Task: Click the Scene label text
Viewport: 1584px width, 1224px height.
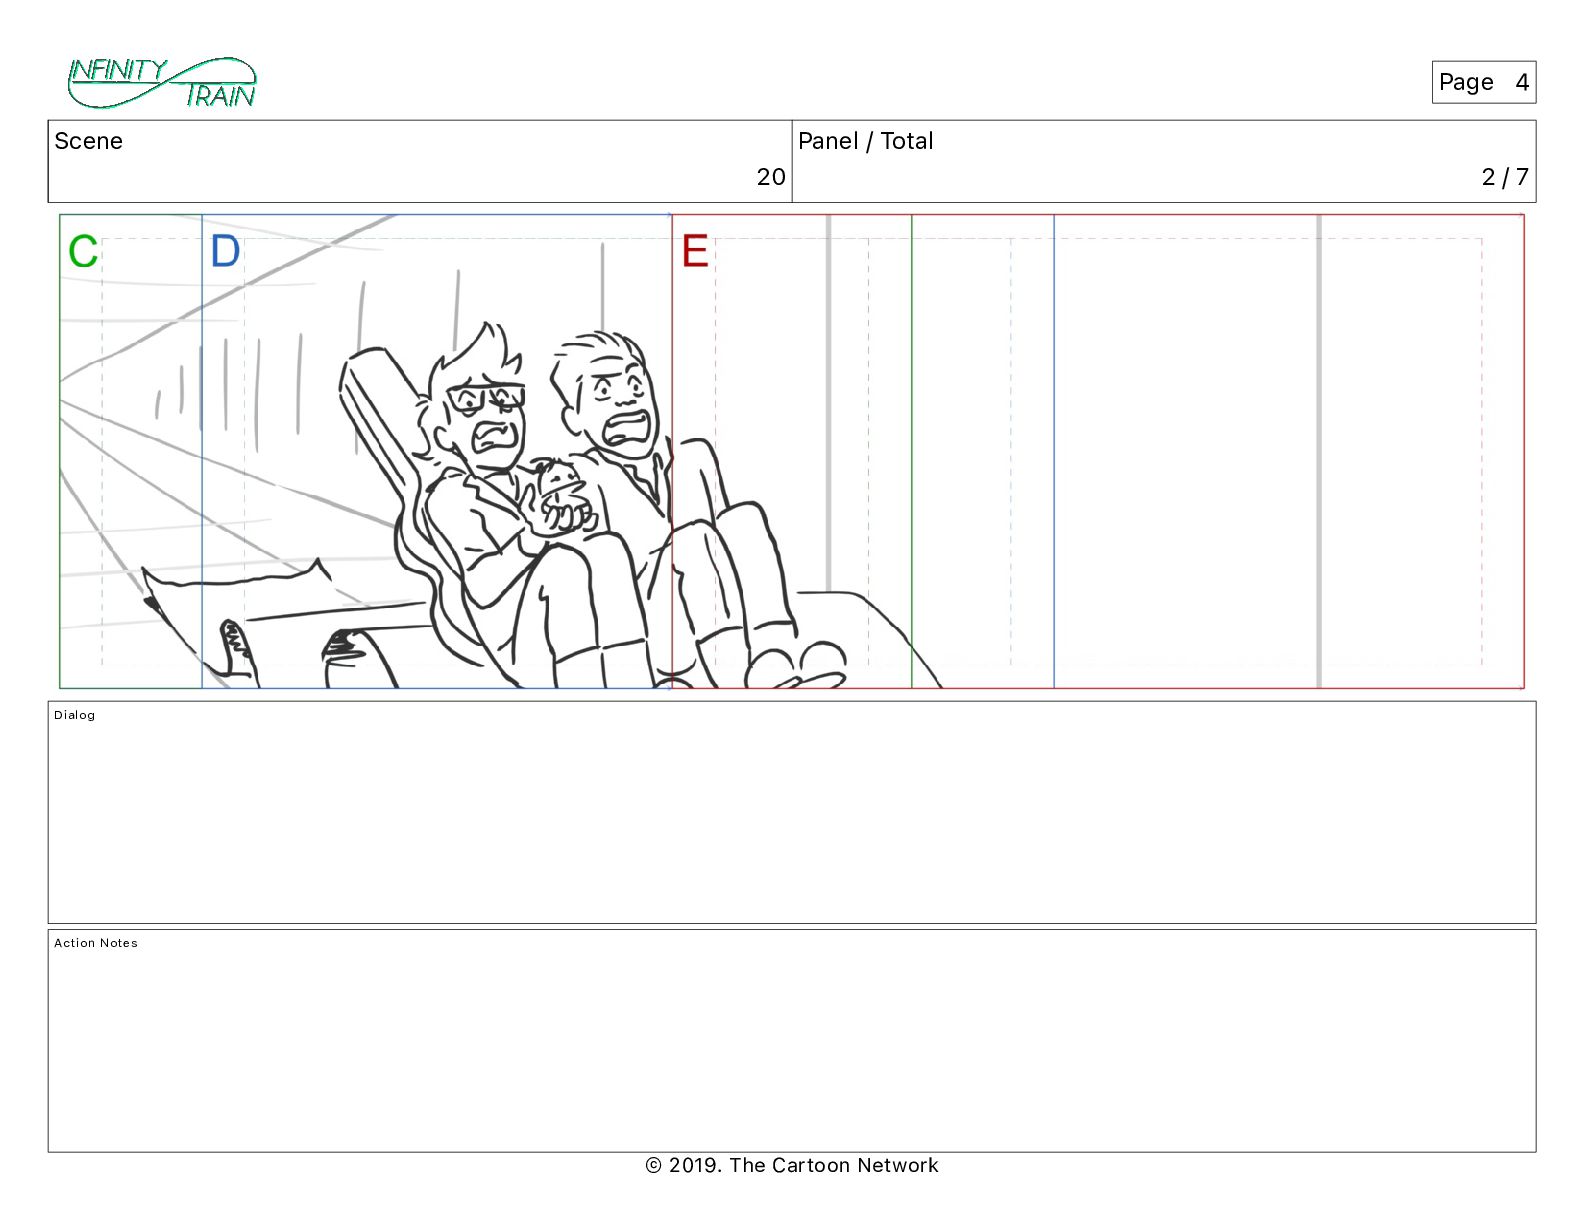Action: 88,141
